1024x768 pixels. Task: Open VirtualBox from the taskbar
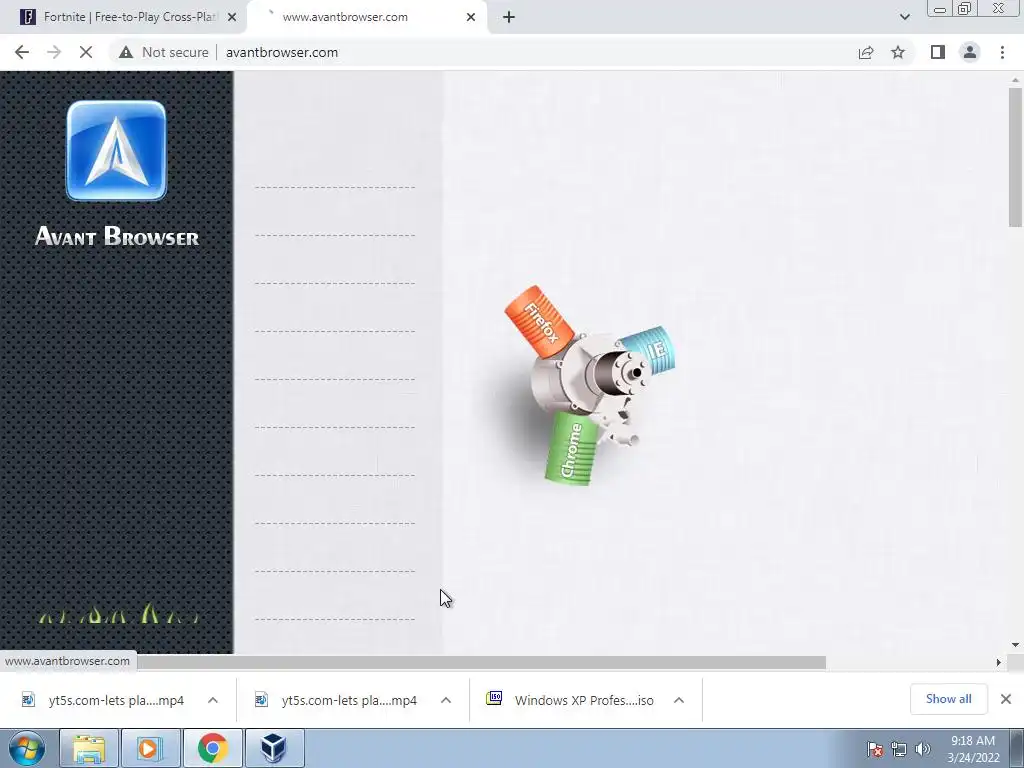click(x=273, y=748)
